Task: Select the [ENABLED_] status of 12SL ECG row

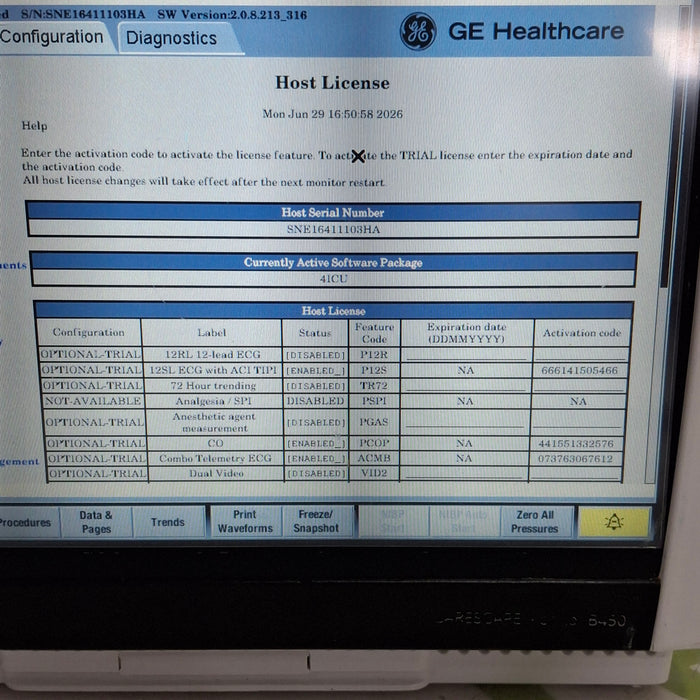Action: (316, 371)
